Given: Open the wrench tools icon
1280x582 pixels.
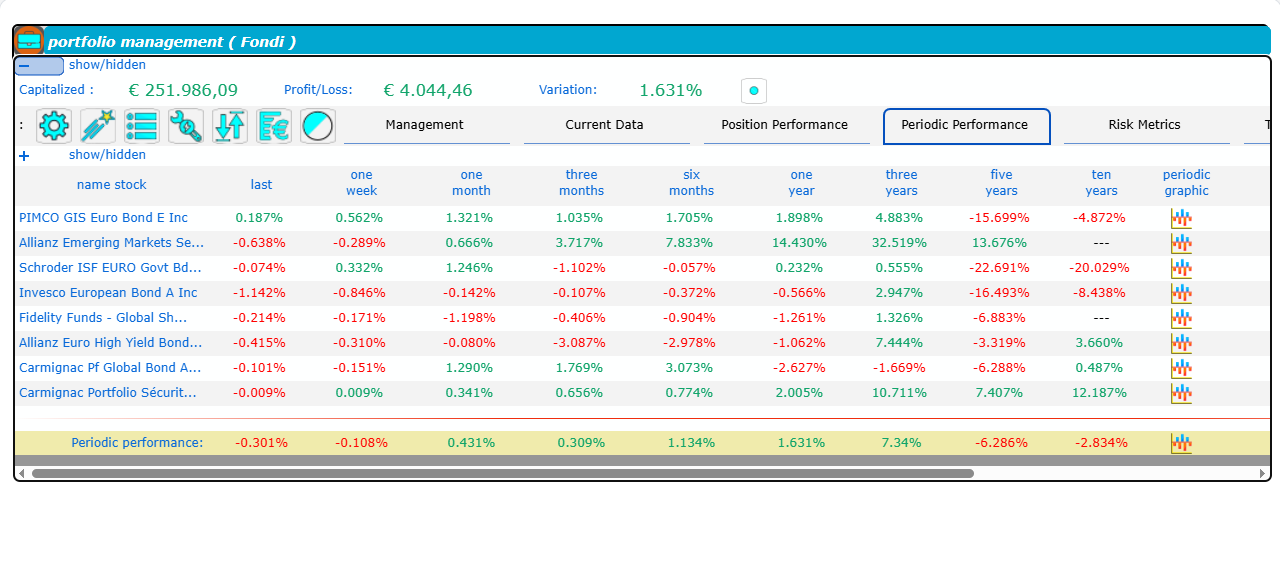Looking at the screenshot, I should [x=186, y=126].
